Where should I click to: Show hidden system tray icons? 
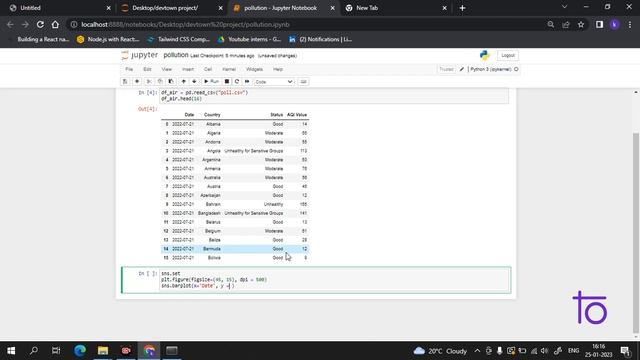[477, 351]
